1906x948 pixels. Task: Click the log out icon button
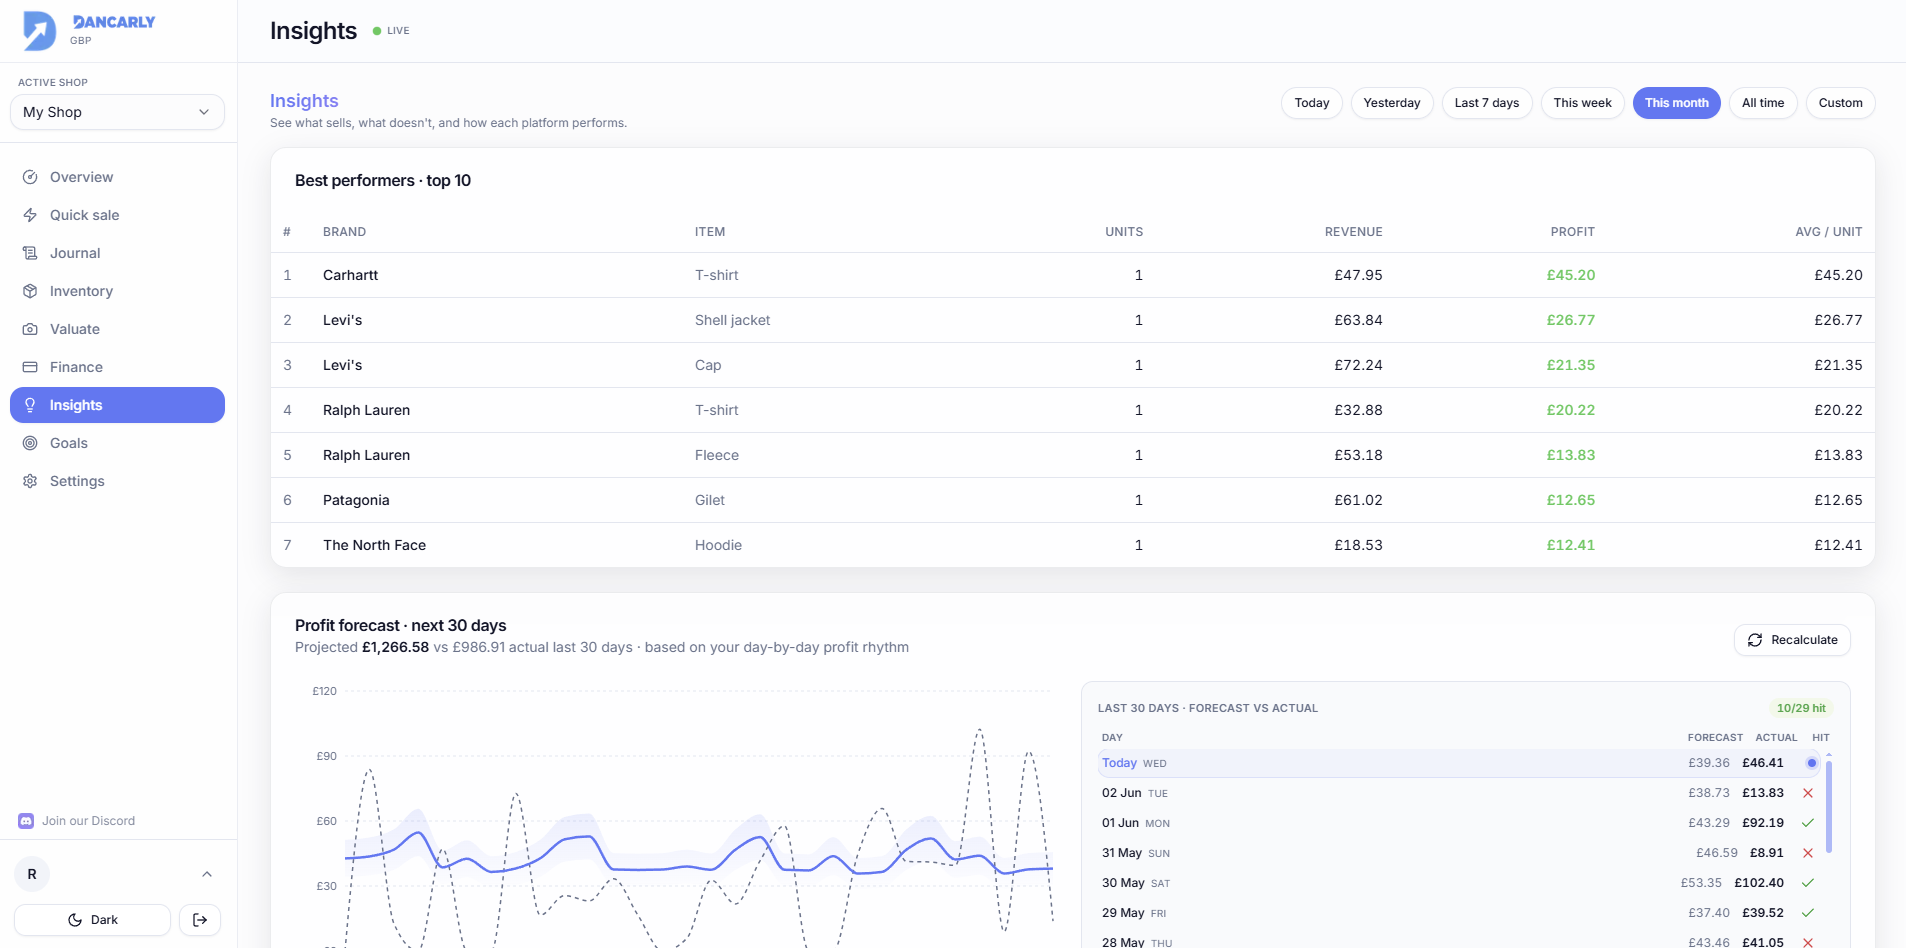200,920
